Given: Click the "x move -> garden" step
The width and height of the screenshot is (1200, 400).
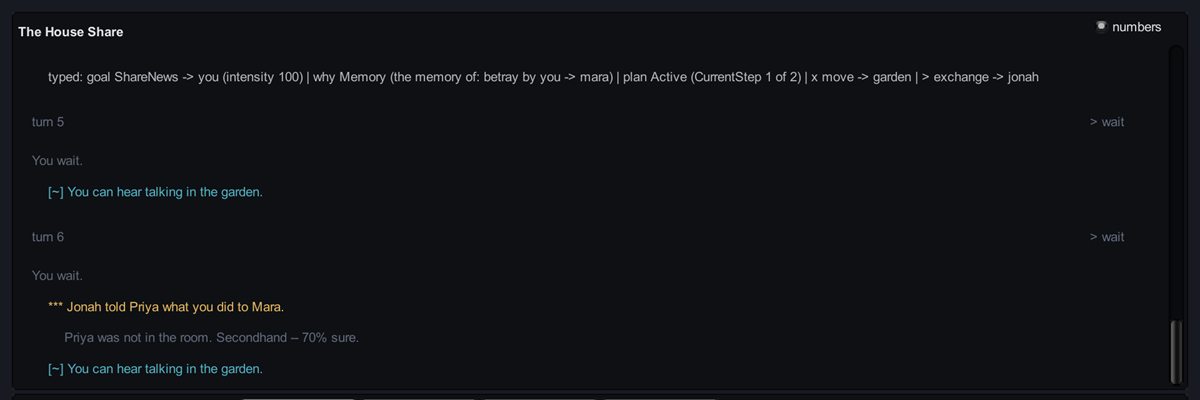Looking at the screenshot, I should click(861, 77).
